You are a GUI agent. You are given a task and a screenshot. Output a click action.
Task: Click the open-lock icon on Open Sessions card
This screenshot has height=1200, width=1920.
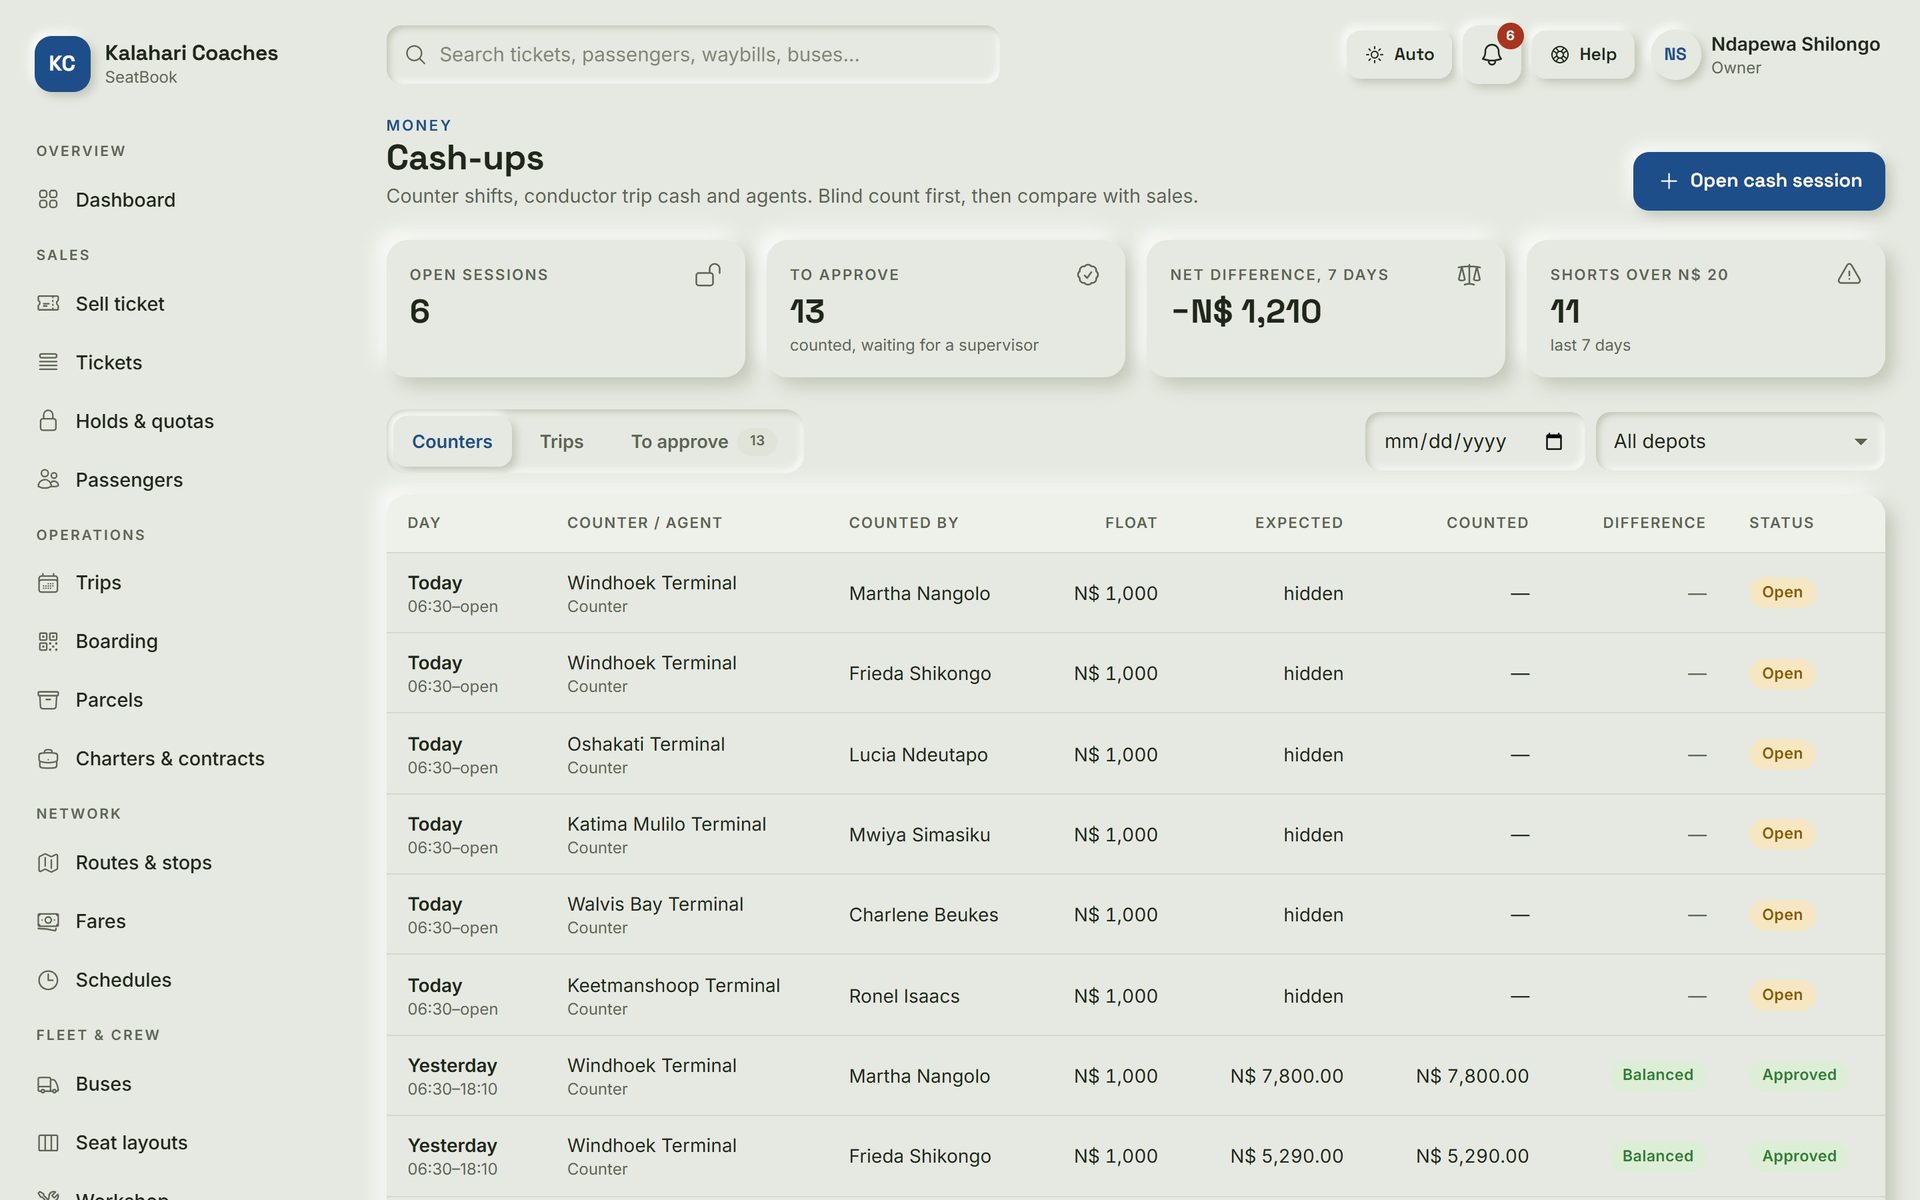[708, 275]
